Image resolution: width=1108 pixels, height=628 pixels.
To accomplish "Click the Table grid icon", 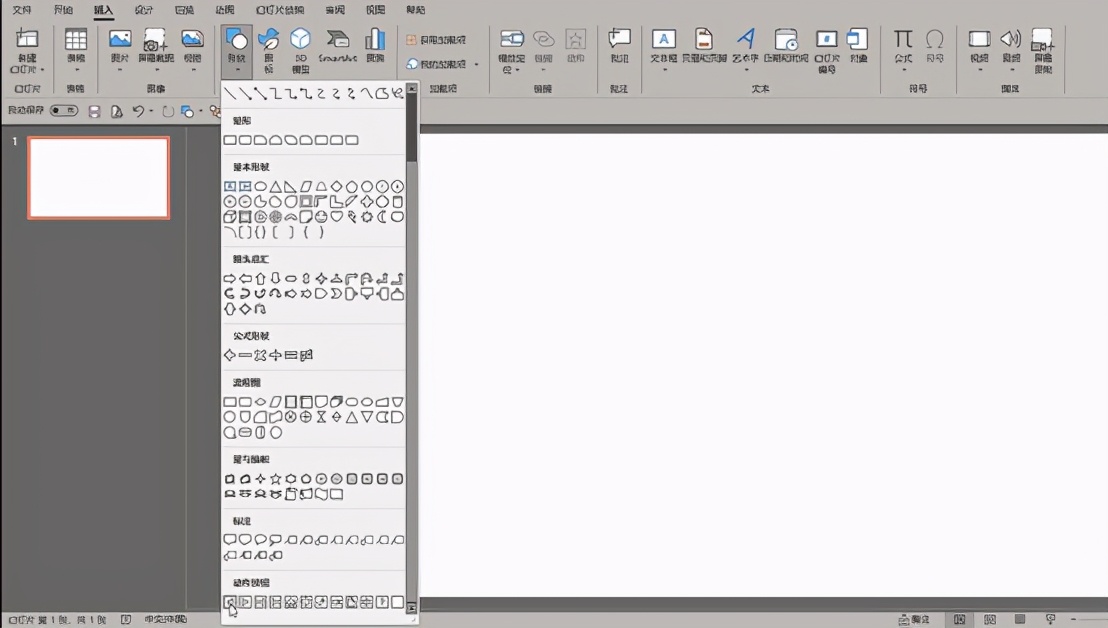I will coord(76,40).
